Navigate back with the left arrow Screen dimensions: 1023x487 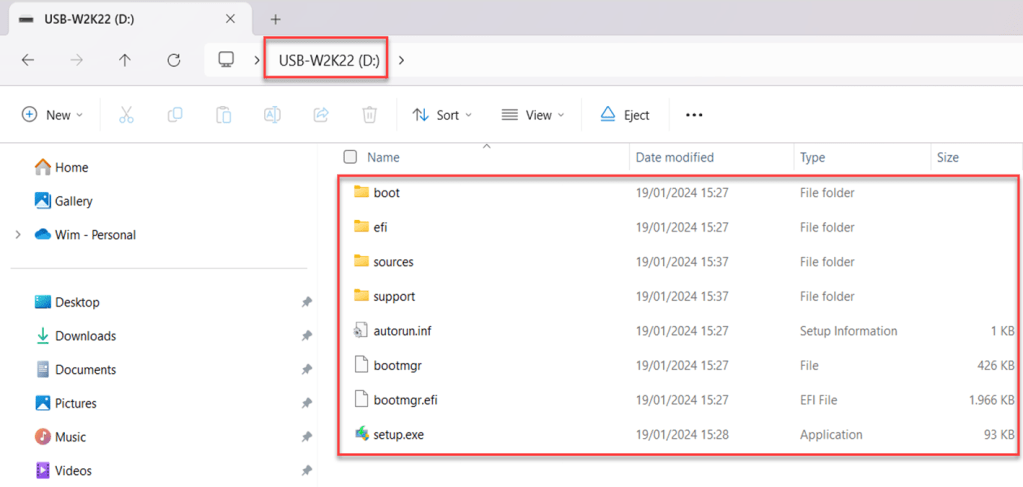28,60
